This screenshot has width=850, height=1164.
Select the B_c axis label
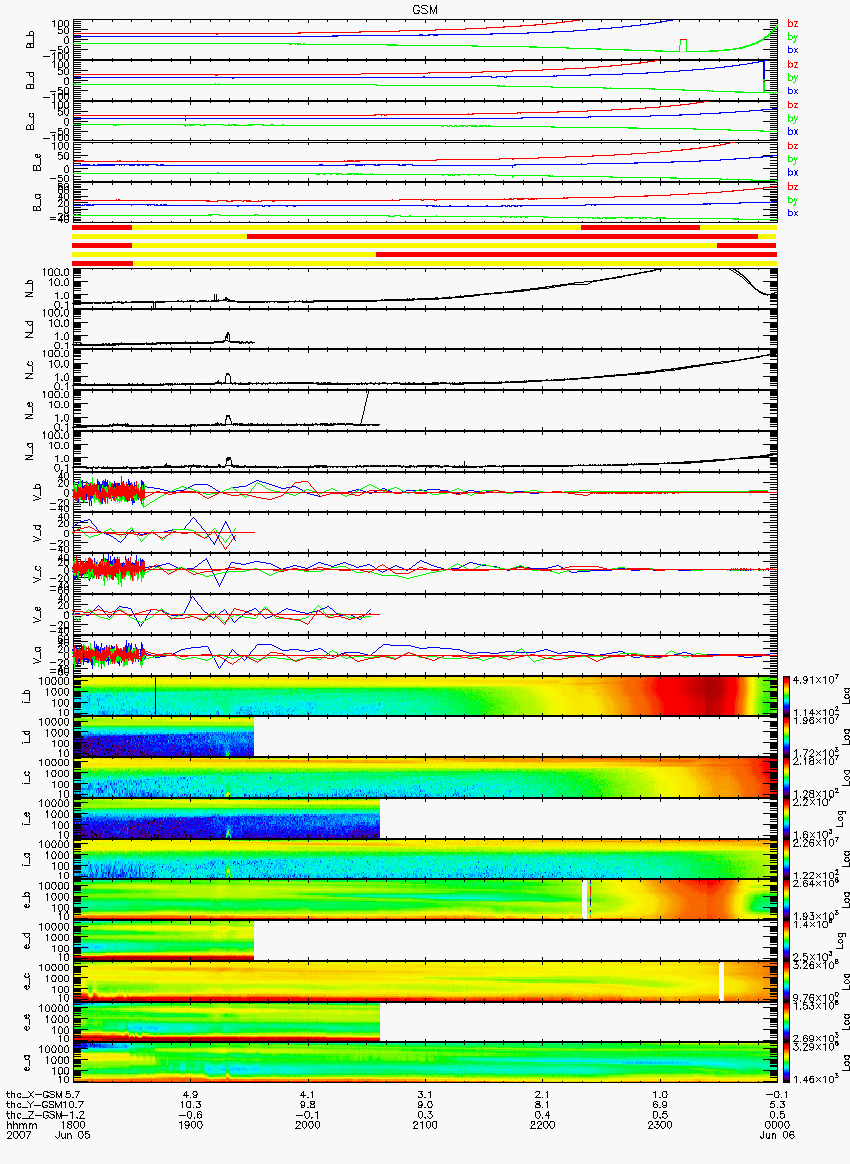tap(30, 121)
